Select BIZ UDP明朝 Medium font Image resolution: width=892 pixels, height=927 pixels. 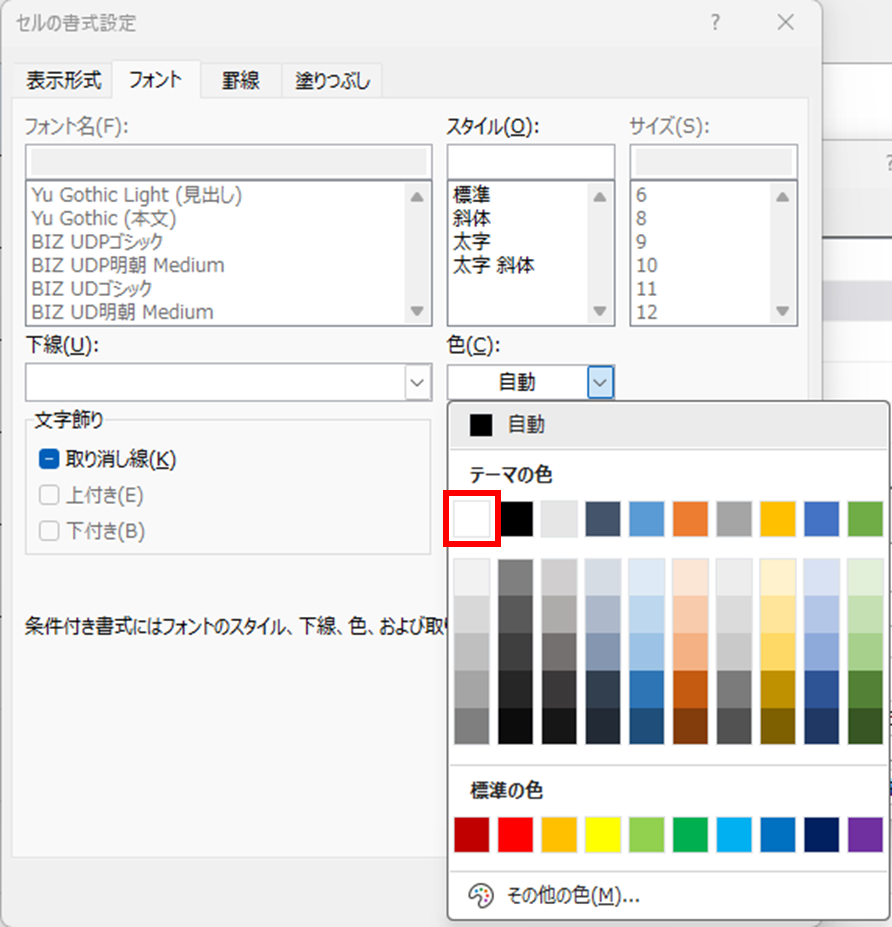tap(128, 265)
